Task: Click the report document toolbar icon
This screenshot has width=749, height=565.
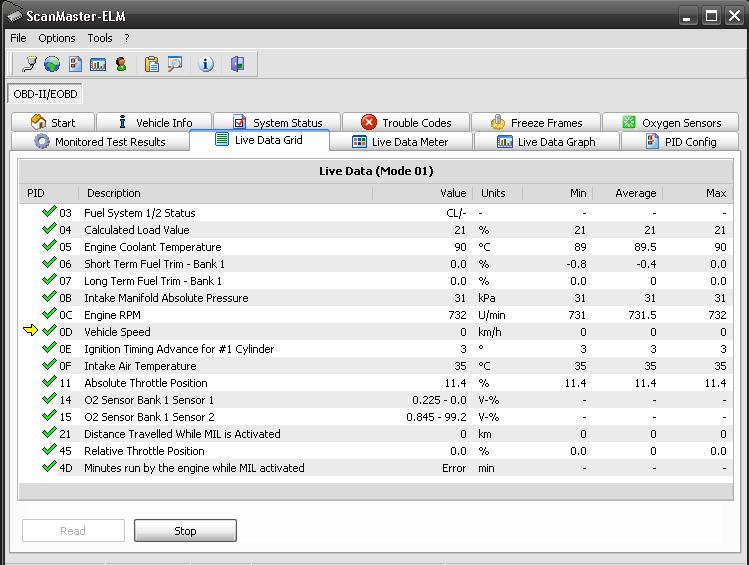Action: pos(75,64)
